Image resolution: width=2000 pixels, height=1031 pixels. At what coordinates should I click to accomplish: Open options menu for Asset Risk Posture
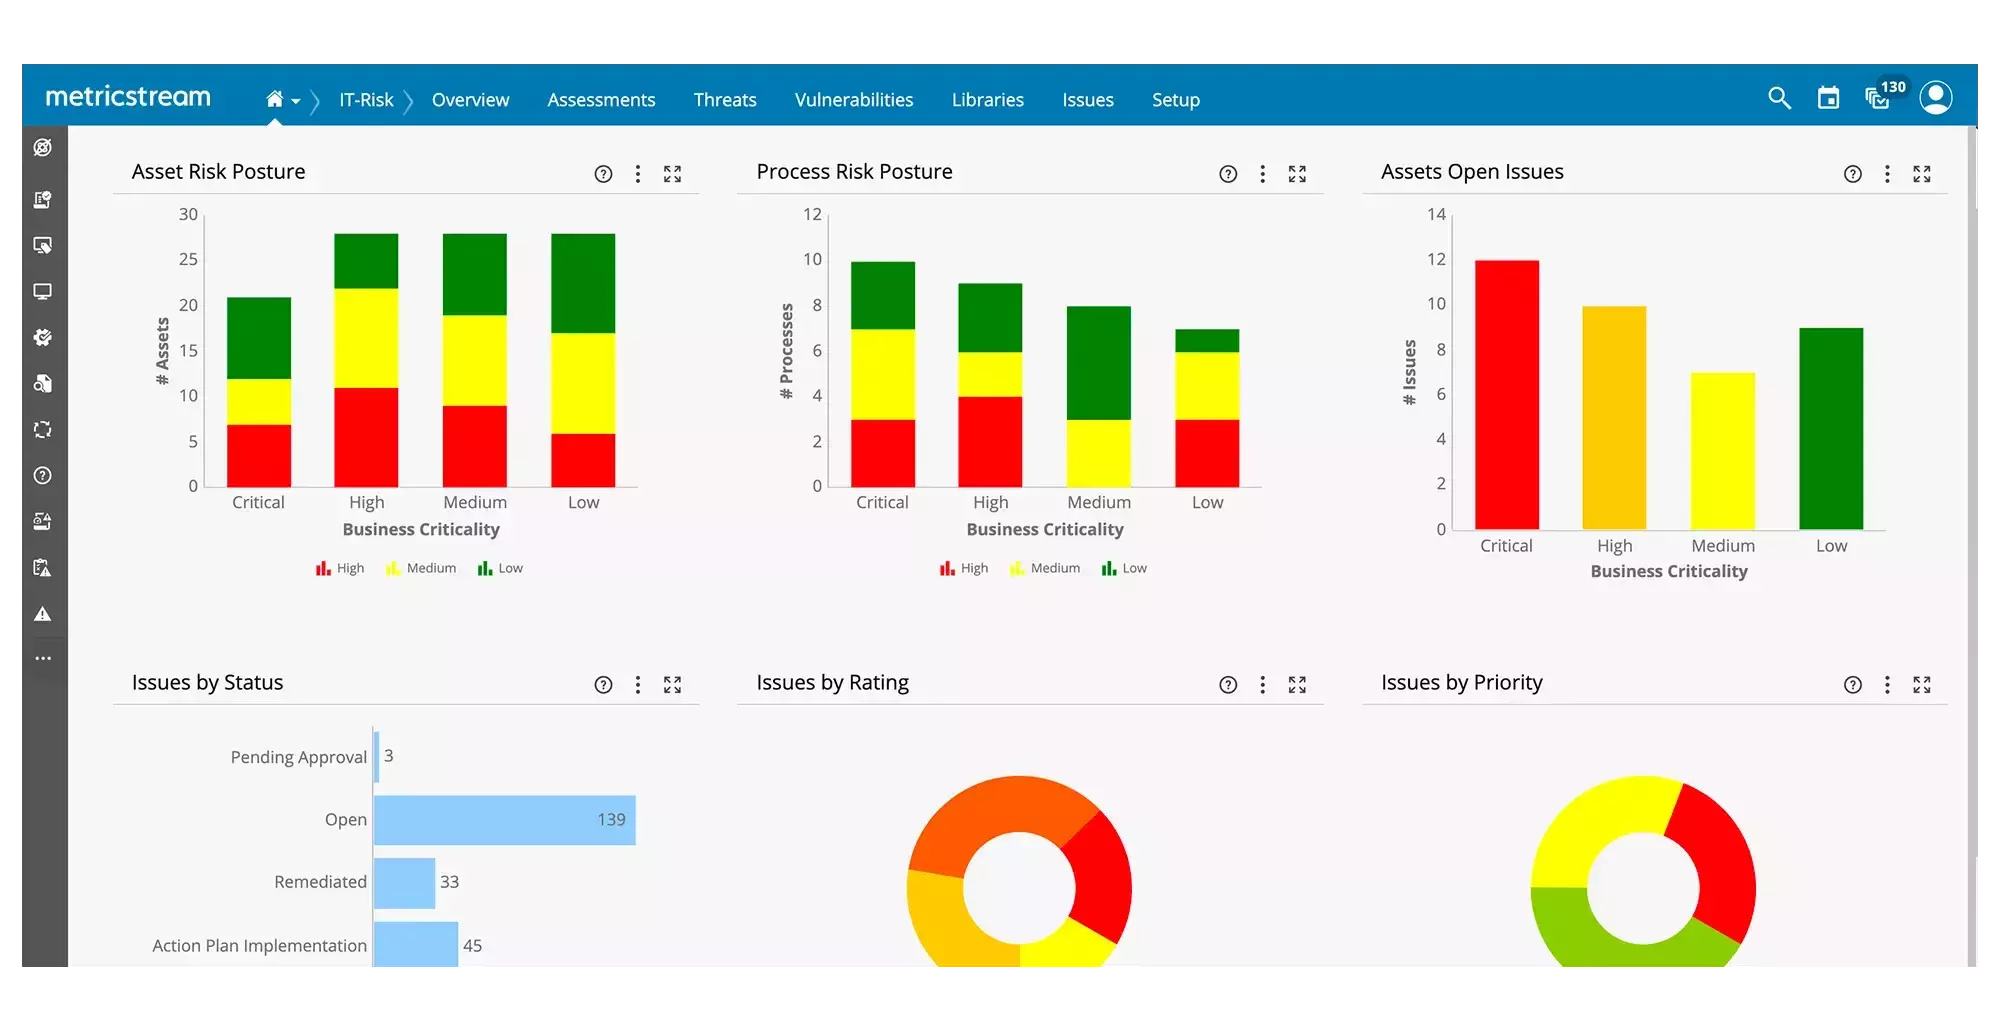coord(638,174)
